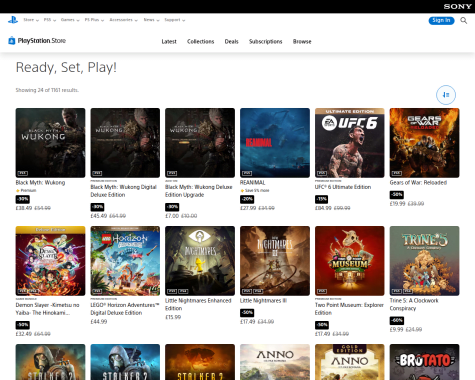Viewport: 475px width, 380px height.
Task: Open Little Nightmares III title link
Action: point(263,301)
